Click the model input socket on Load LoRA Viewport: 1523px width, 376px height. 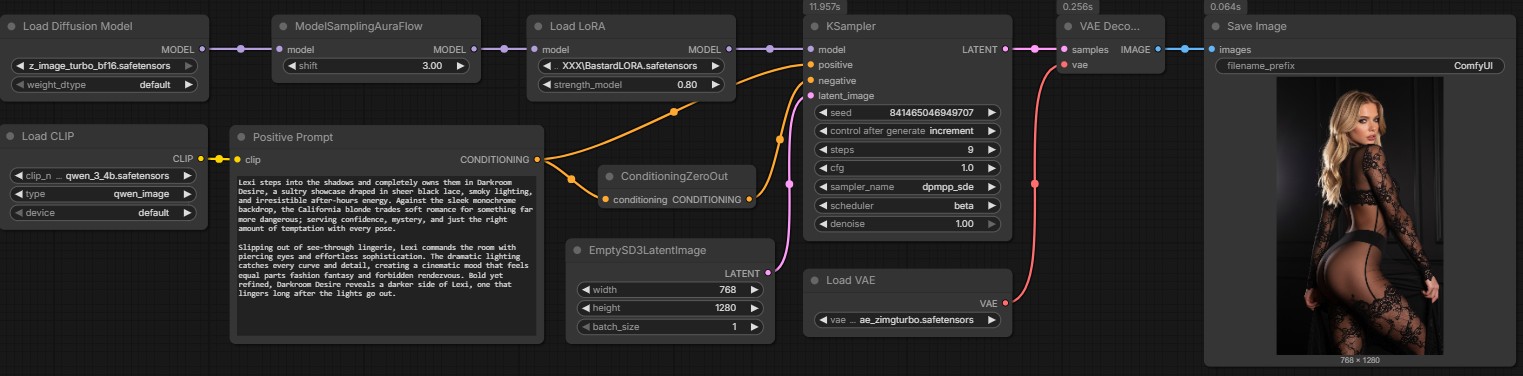534,49
